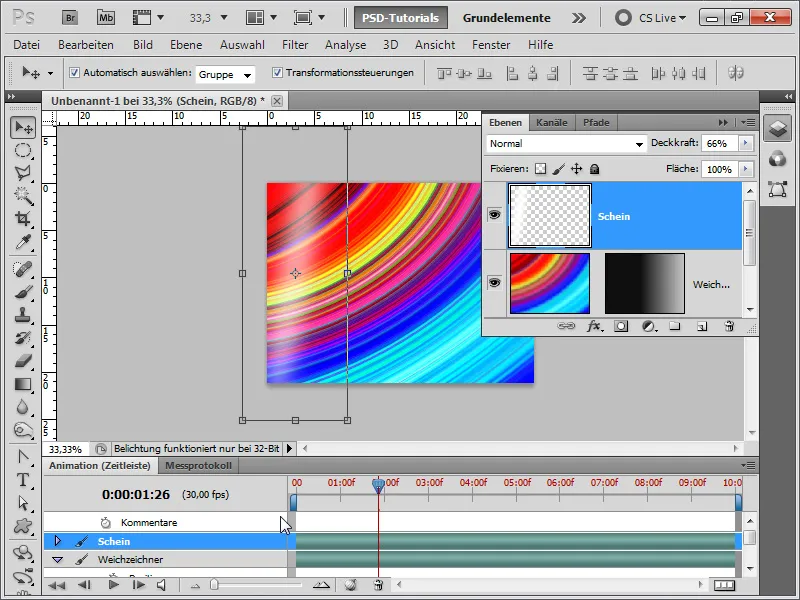Select the Blur tool
This screenshot has height=600, width=800.
[23, 407]
